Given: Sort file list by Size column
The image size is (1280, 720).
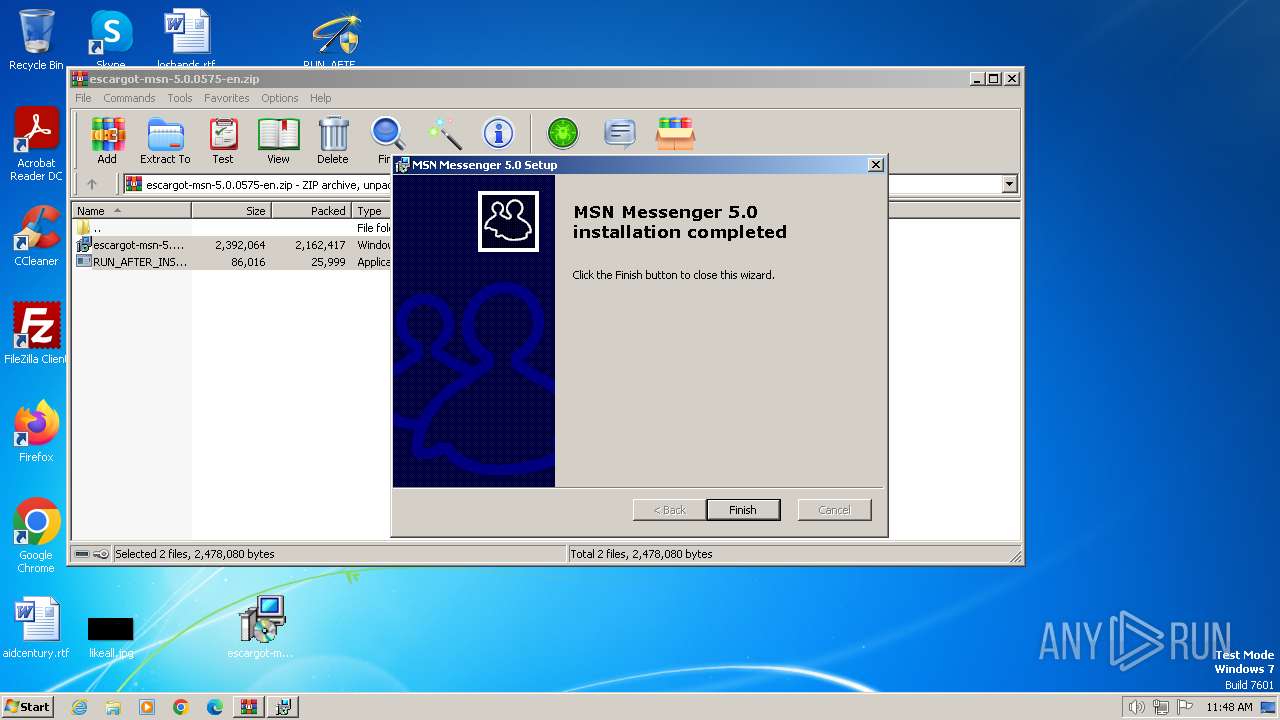Looking at the screenshot, I should [231, 211].
